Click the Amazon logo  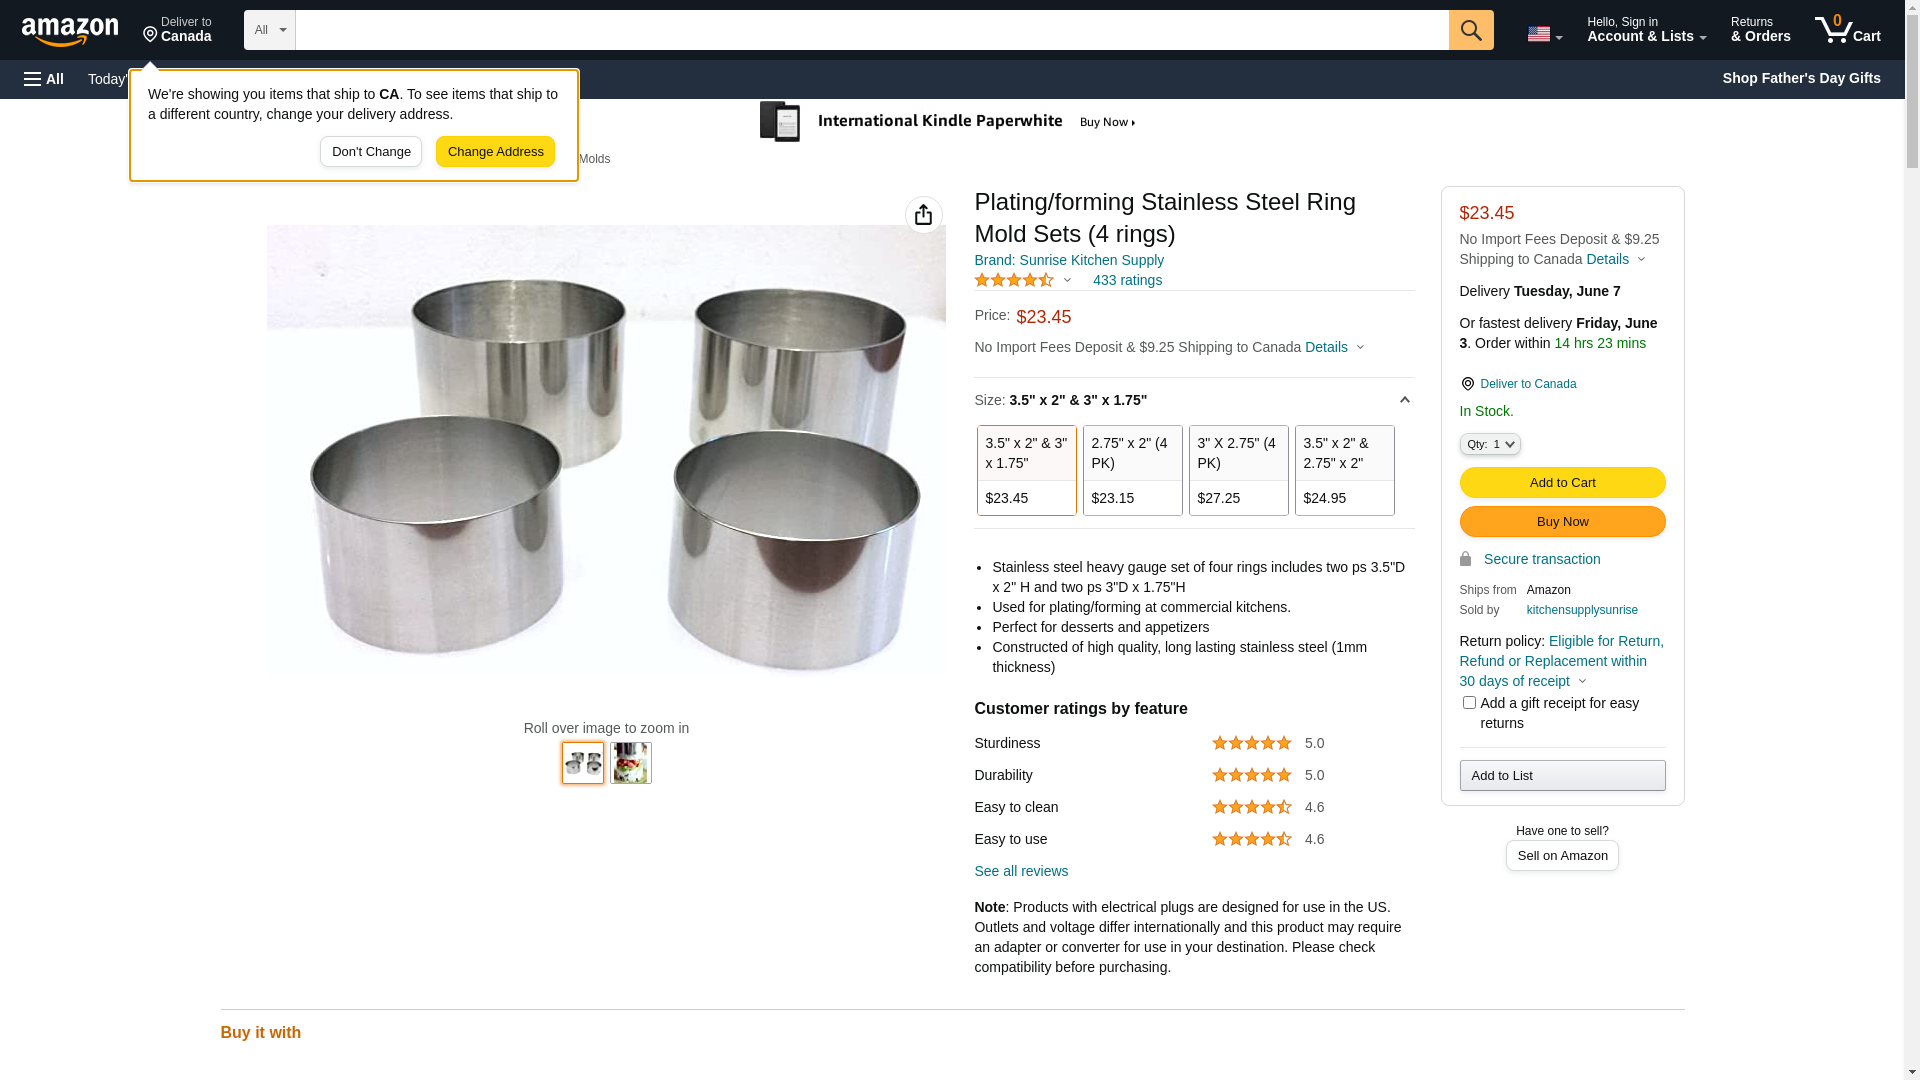(x=70, y=31)
